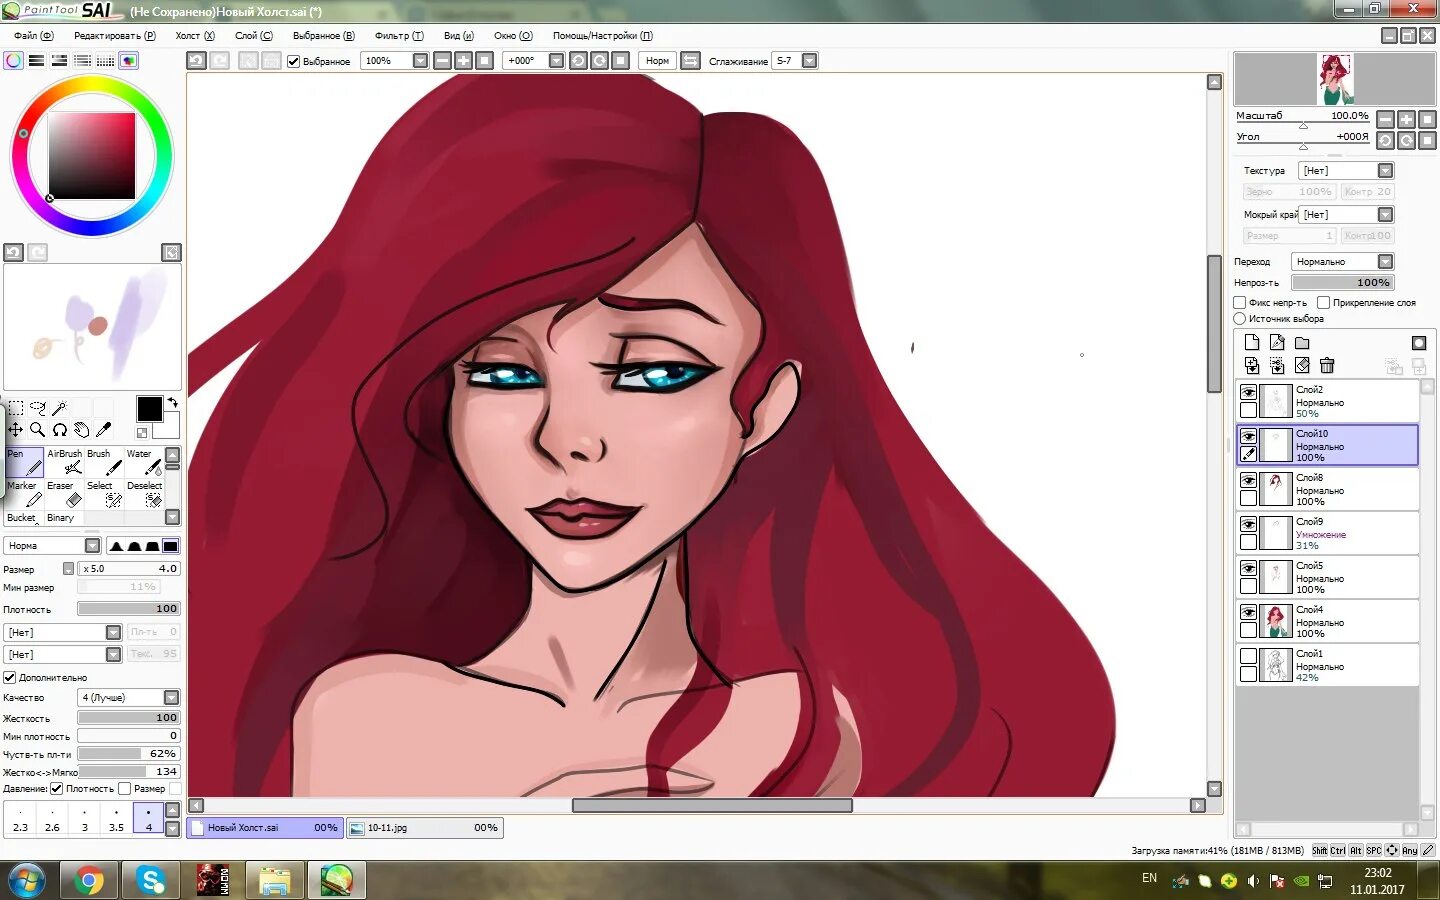Click the layer mask icon
The image size is (1440, 900).
1418,343
